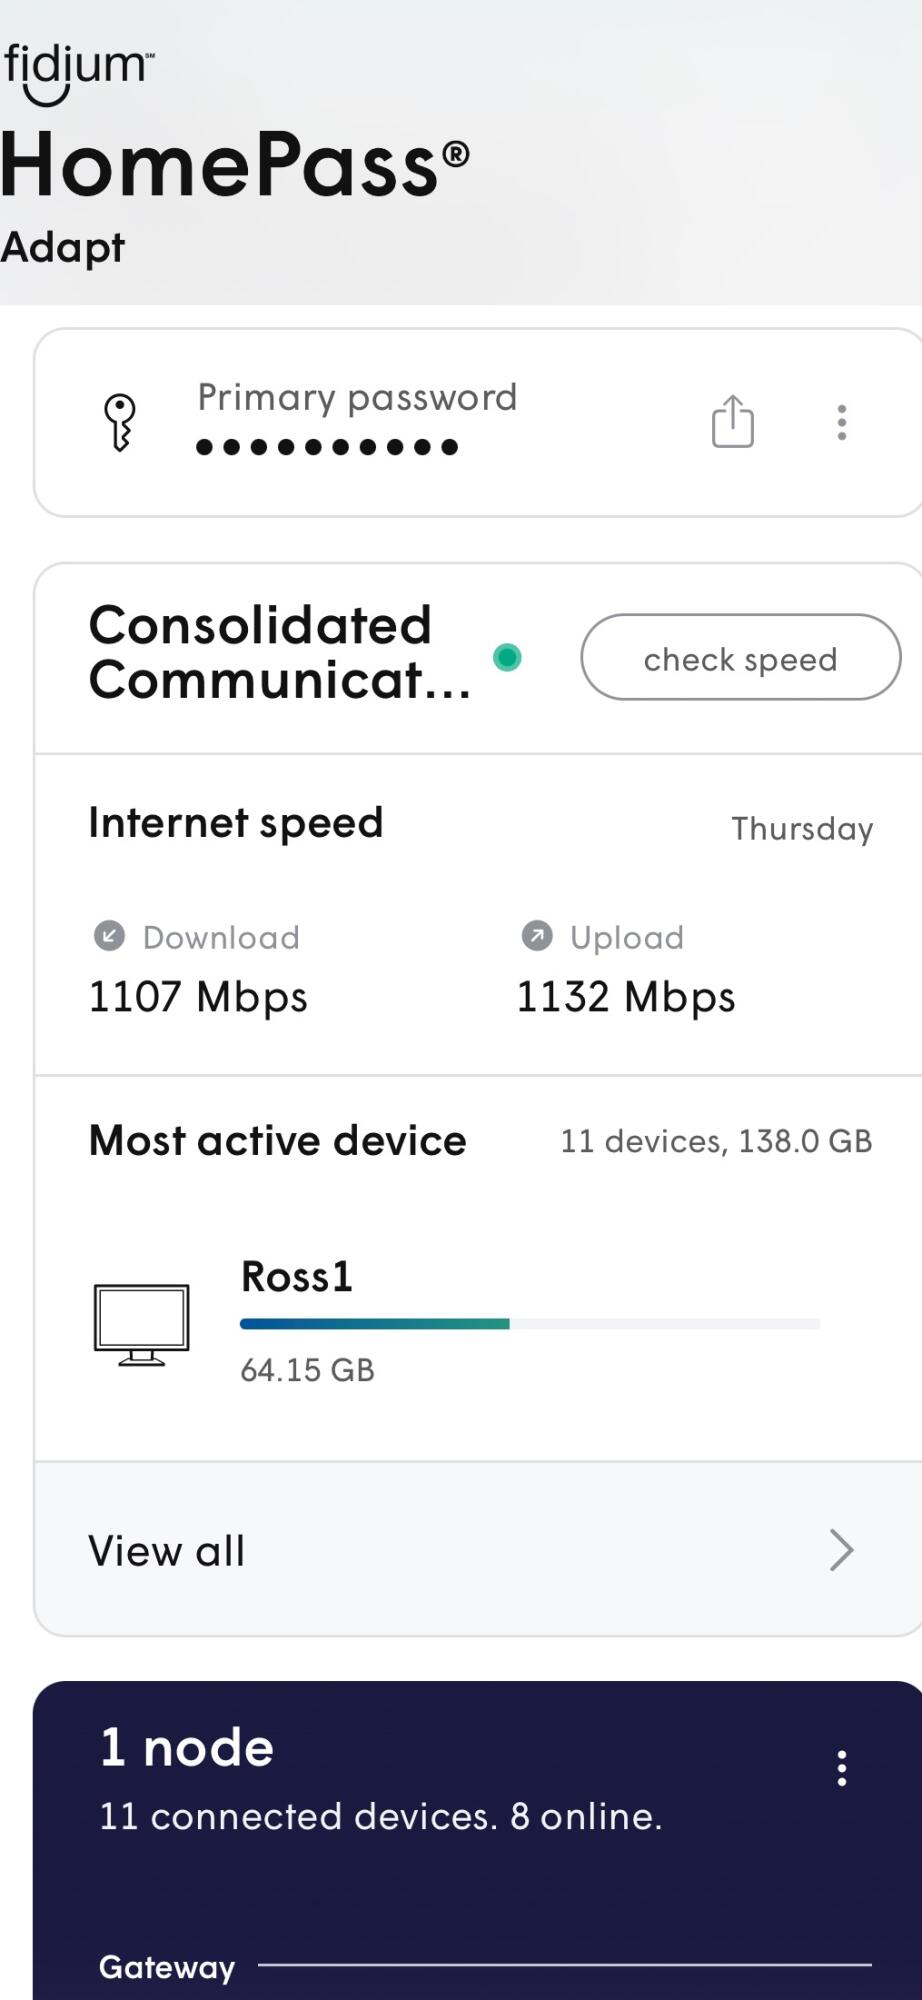Expand View all chevron arrow

(842, 1550)
